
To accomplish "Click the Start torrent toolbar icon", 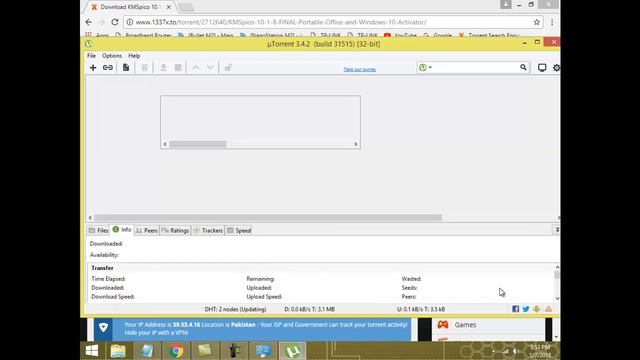I will 163,68.
